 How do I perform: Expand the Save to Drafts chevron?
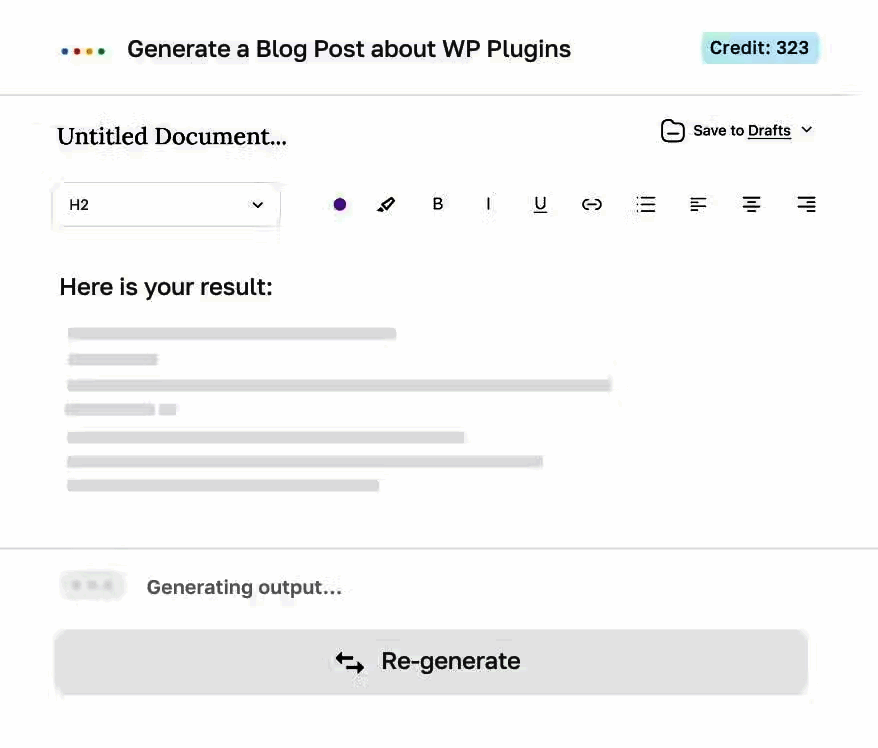(x=807, y=130)
